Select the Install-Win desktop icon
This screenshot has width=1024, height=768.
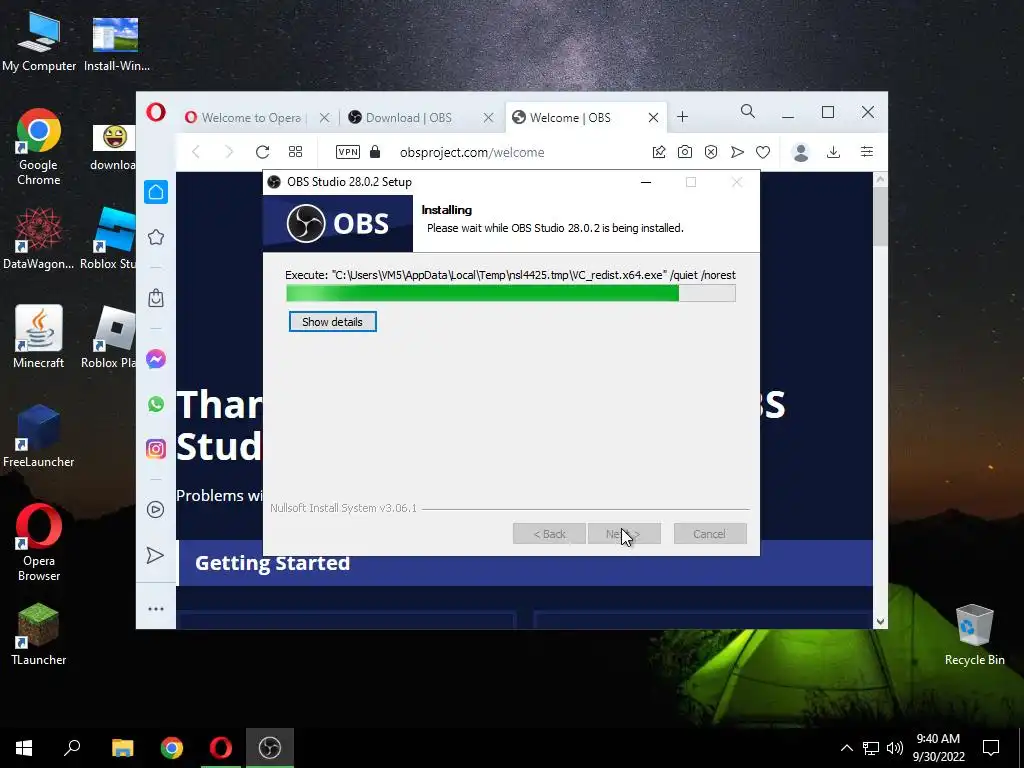click(x=116, y=42)
